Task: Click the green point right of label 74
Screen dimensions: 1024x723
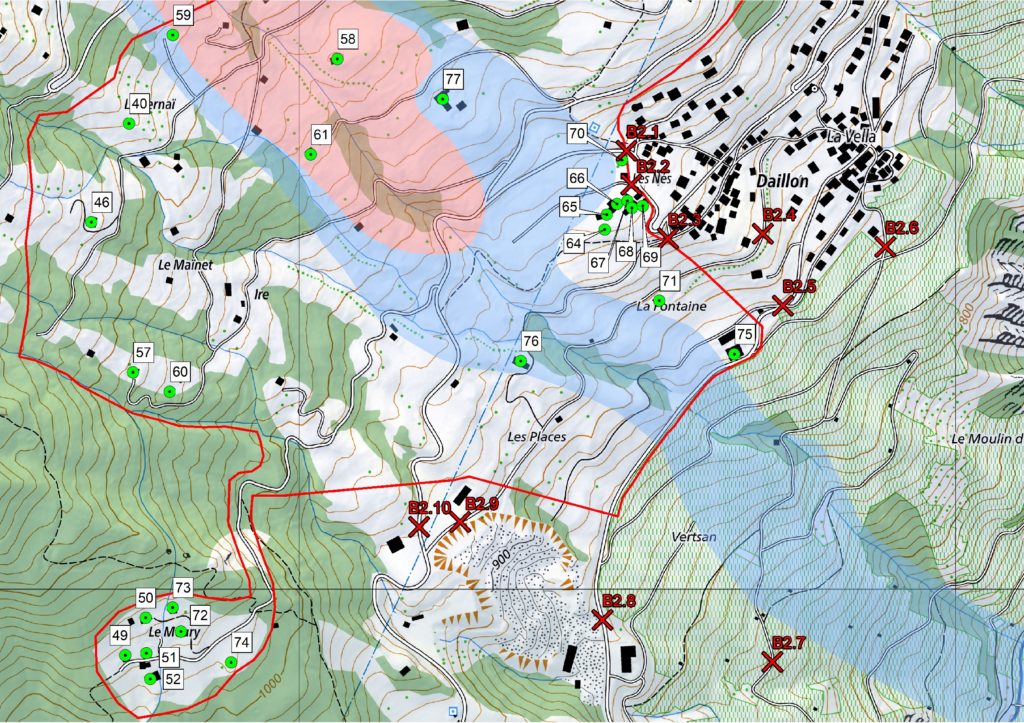Action: [231, 662]
